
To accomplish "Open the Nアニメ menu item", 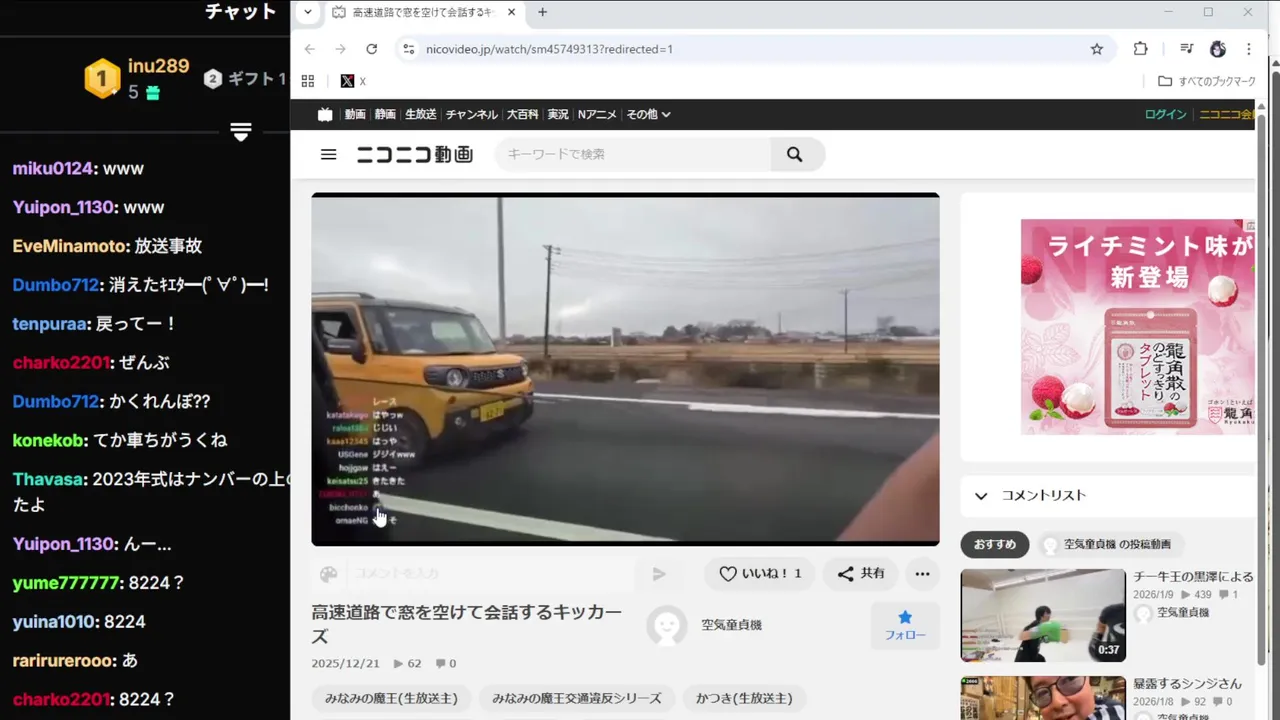I will 596,114.
